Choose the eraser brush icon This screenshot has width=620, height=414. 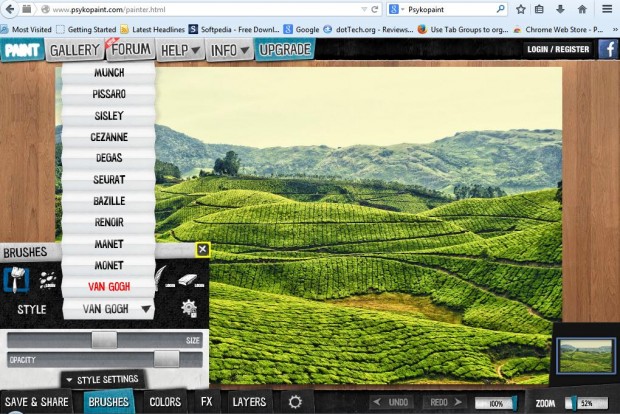pyautogui.click(x=191, y=280)
